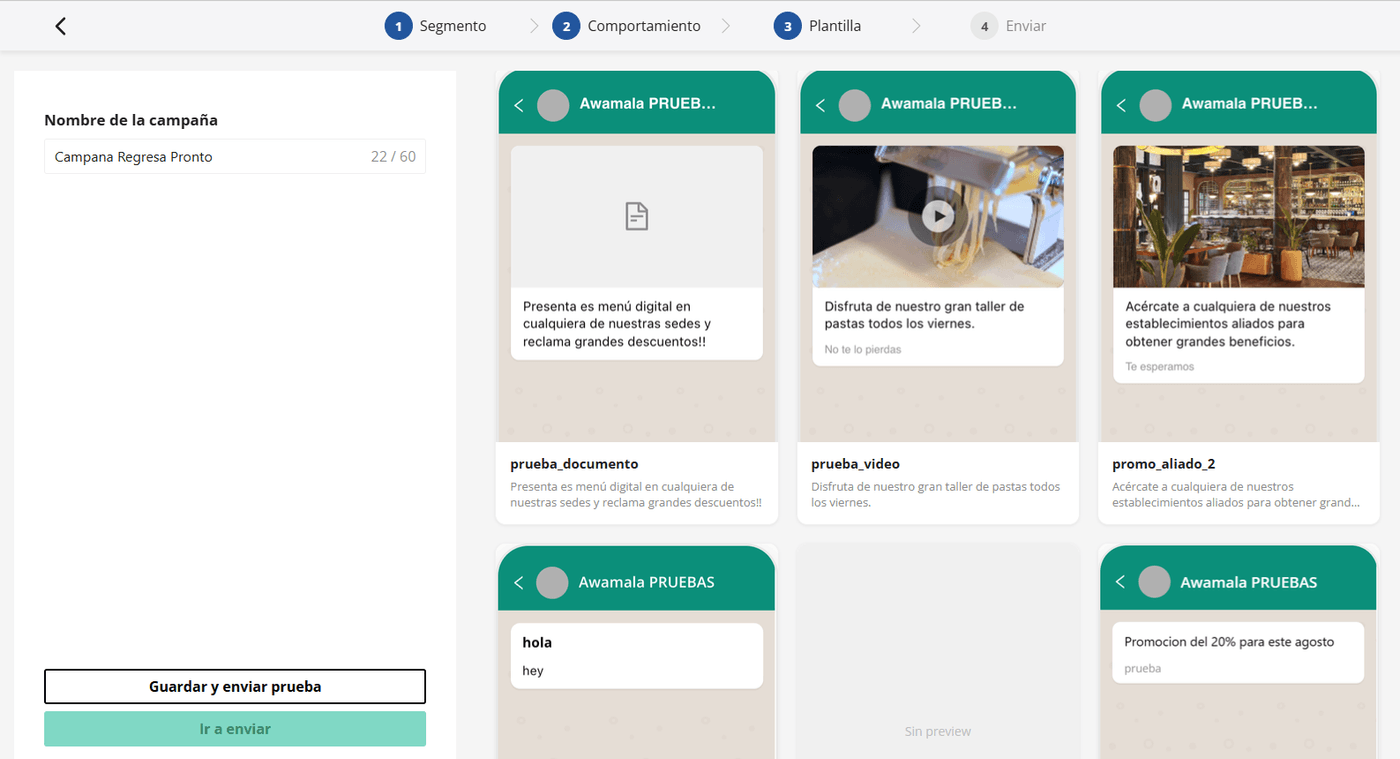Select the promo_aliado_2 template title
Viewport: 1400px width, 759px height.
pyautogui.click(x=1163, y=464)
